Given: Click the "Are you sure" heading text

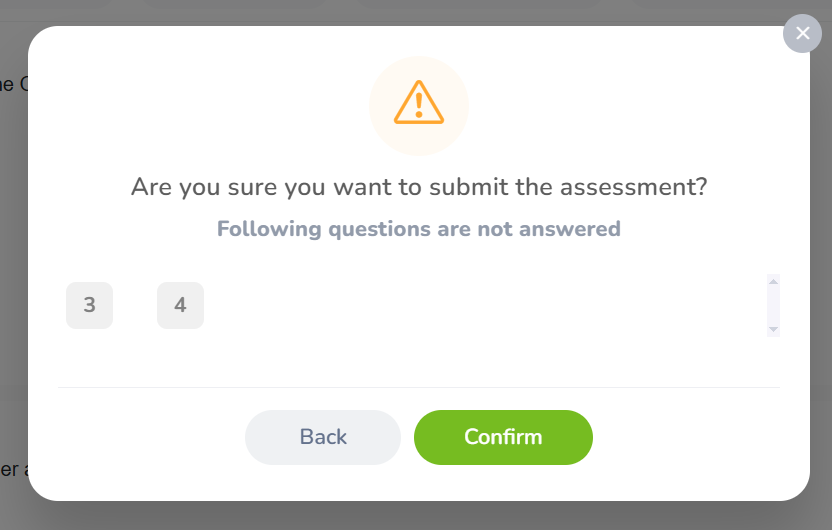Looking at the screenshot, I should click(419, 187).
